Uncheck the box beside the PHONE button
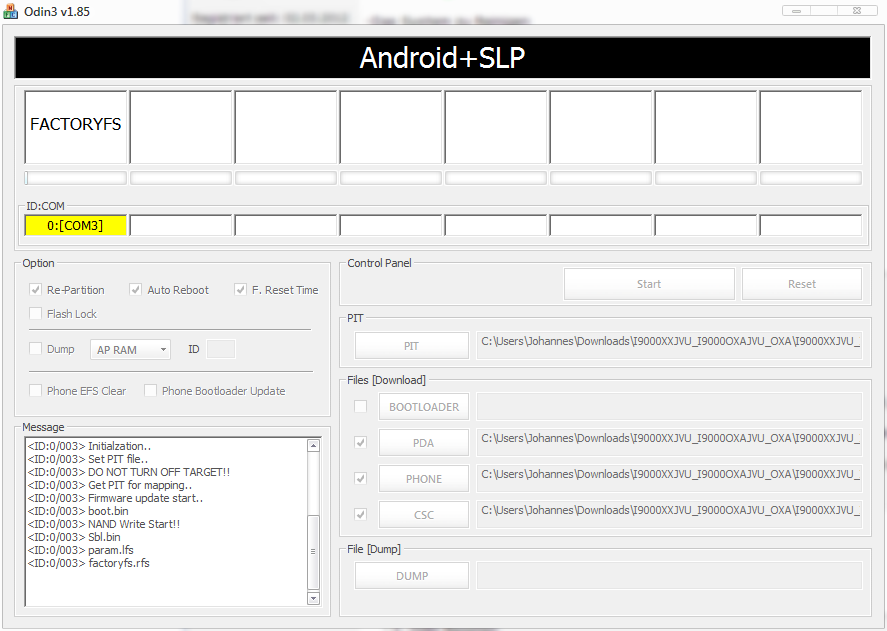The width and height of the screenshot is (887, 631). pyautogui.click(x=360, y=479)
